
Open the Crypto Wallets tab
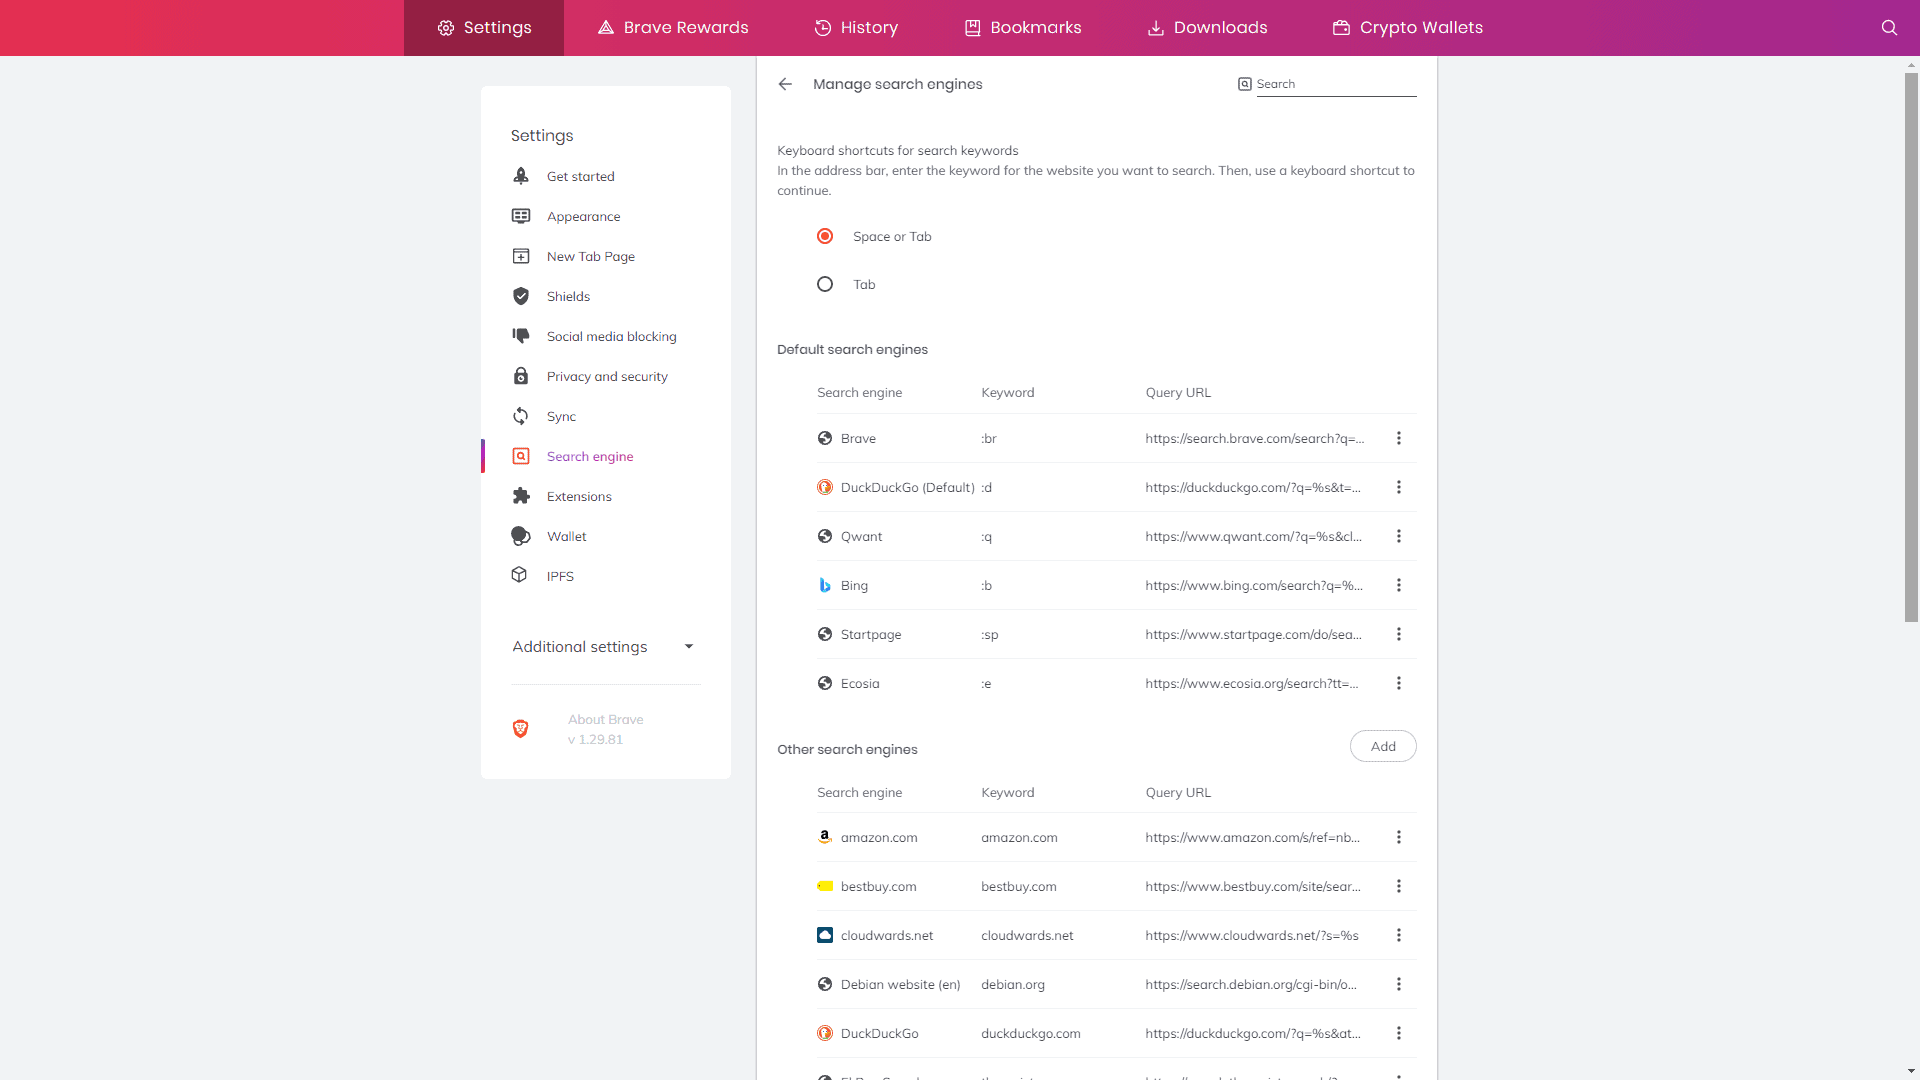(1408, 28)
